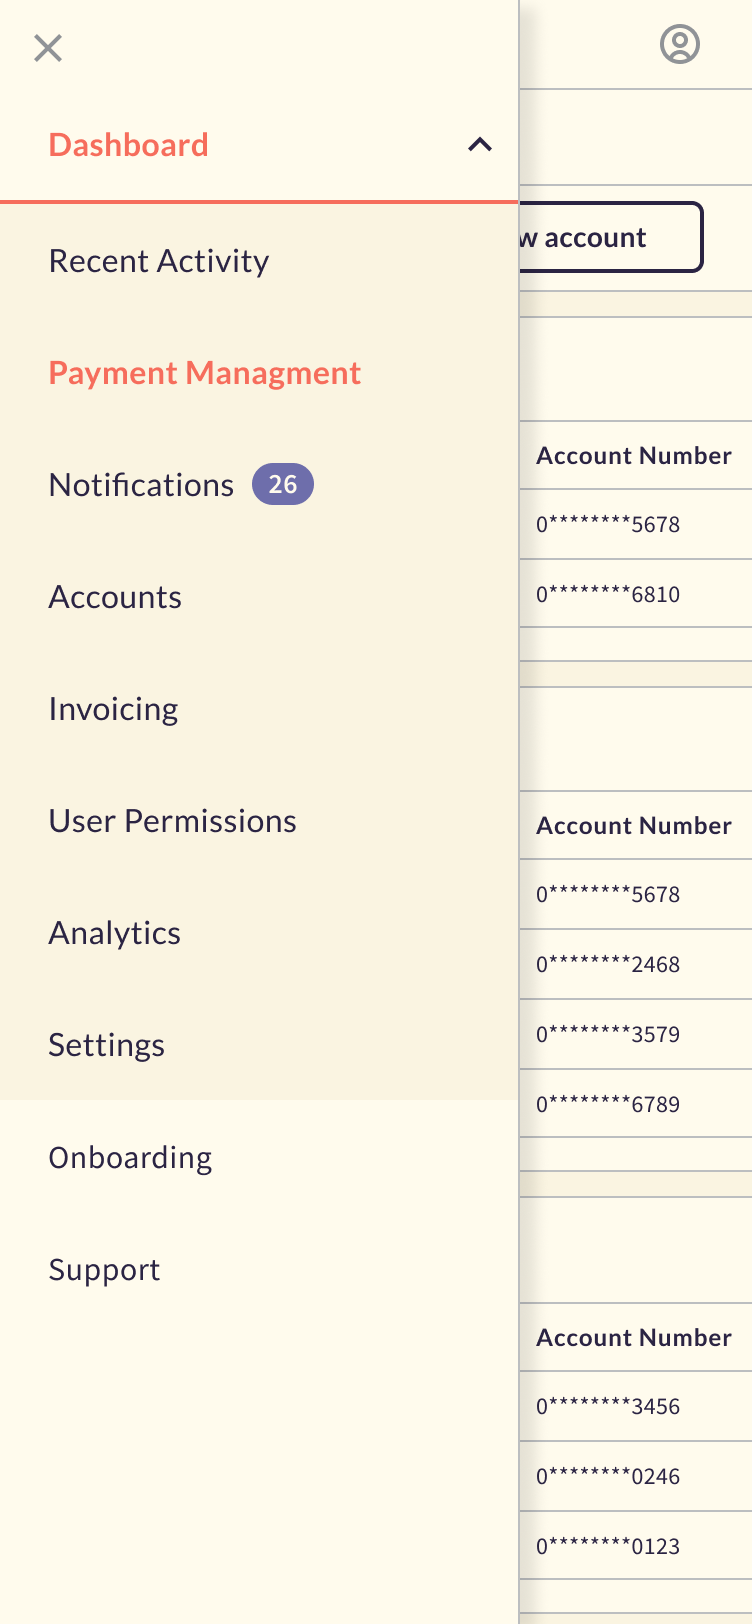Collapse the Dashboard menu chevron

point(480,145)
